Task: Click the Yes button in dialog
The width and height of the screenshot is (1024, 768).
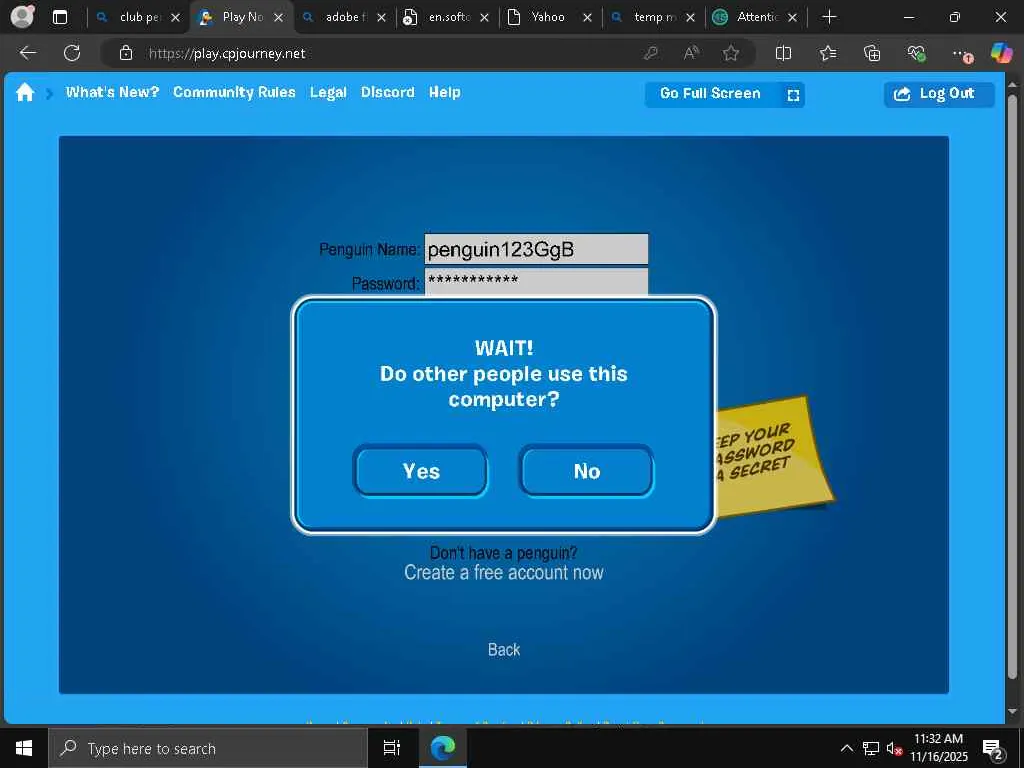Action: [x=421, y=471]
